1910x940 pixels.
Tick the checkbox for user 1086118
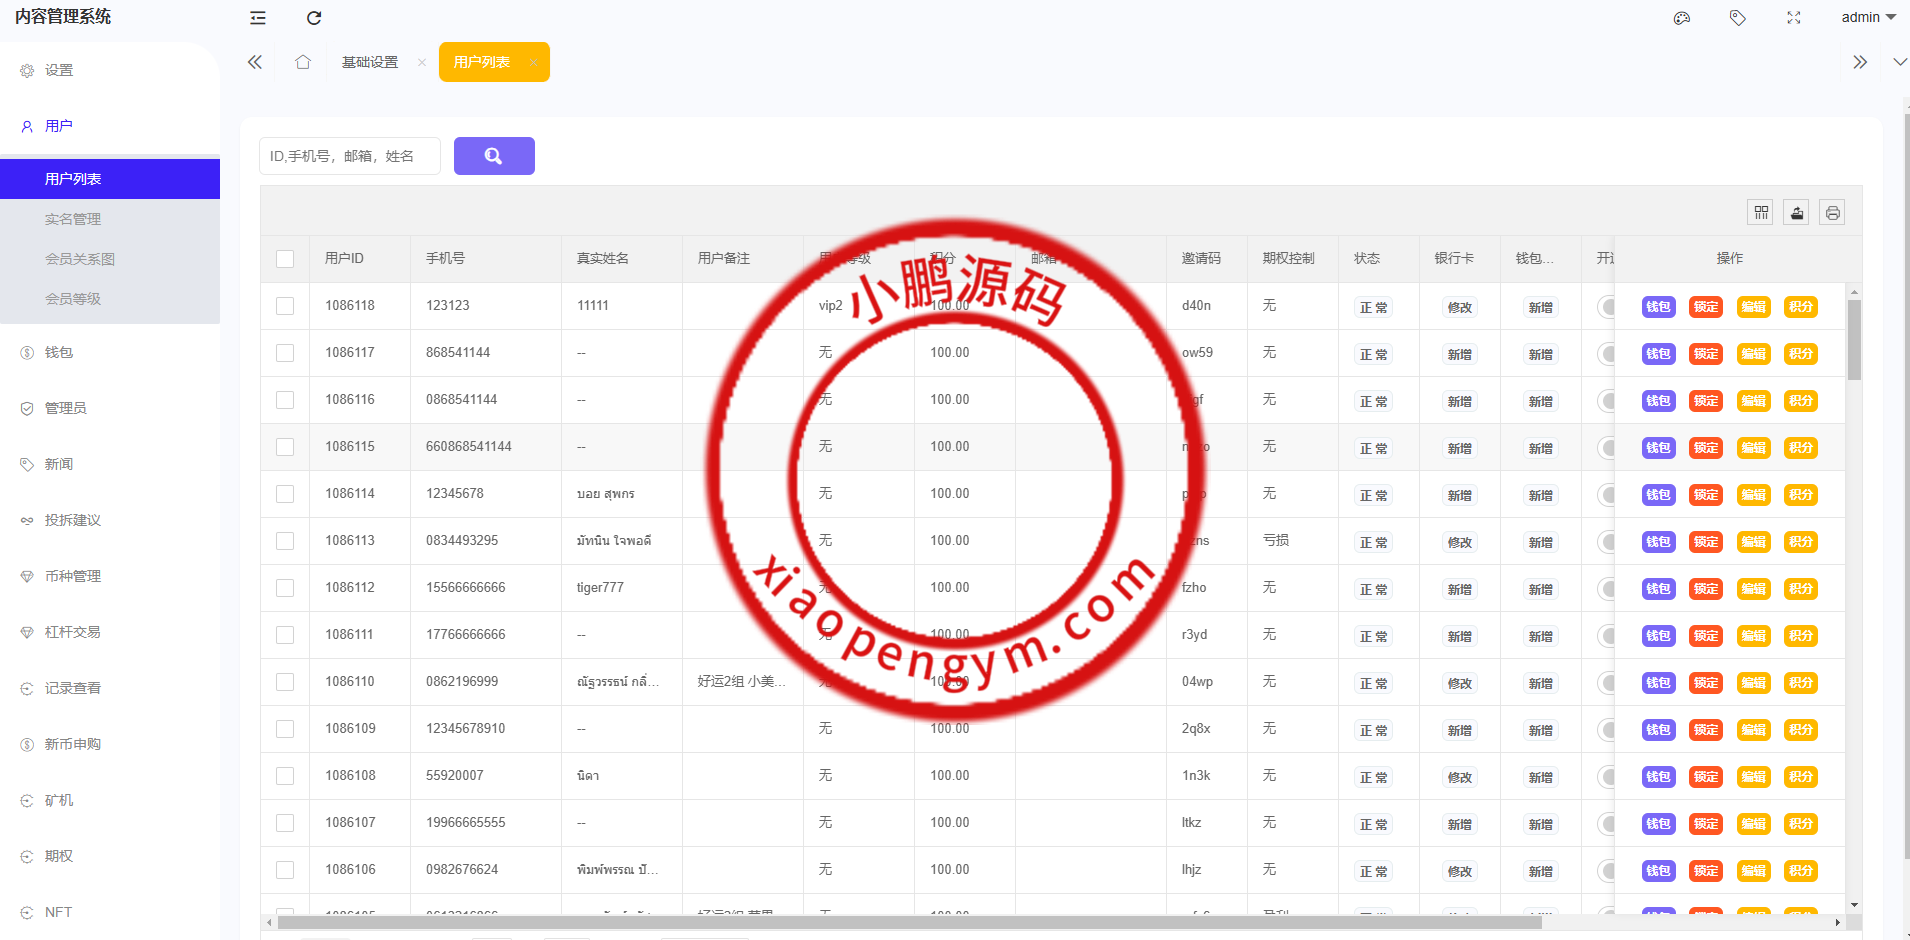[x=285, y=306]
